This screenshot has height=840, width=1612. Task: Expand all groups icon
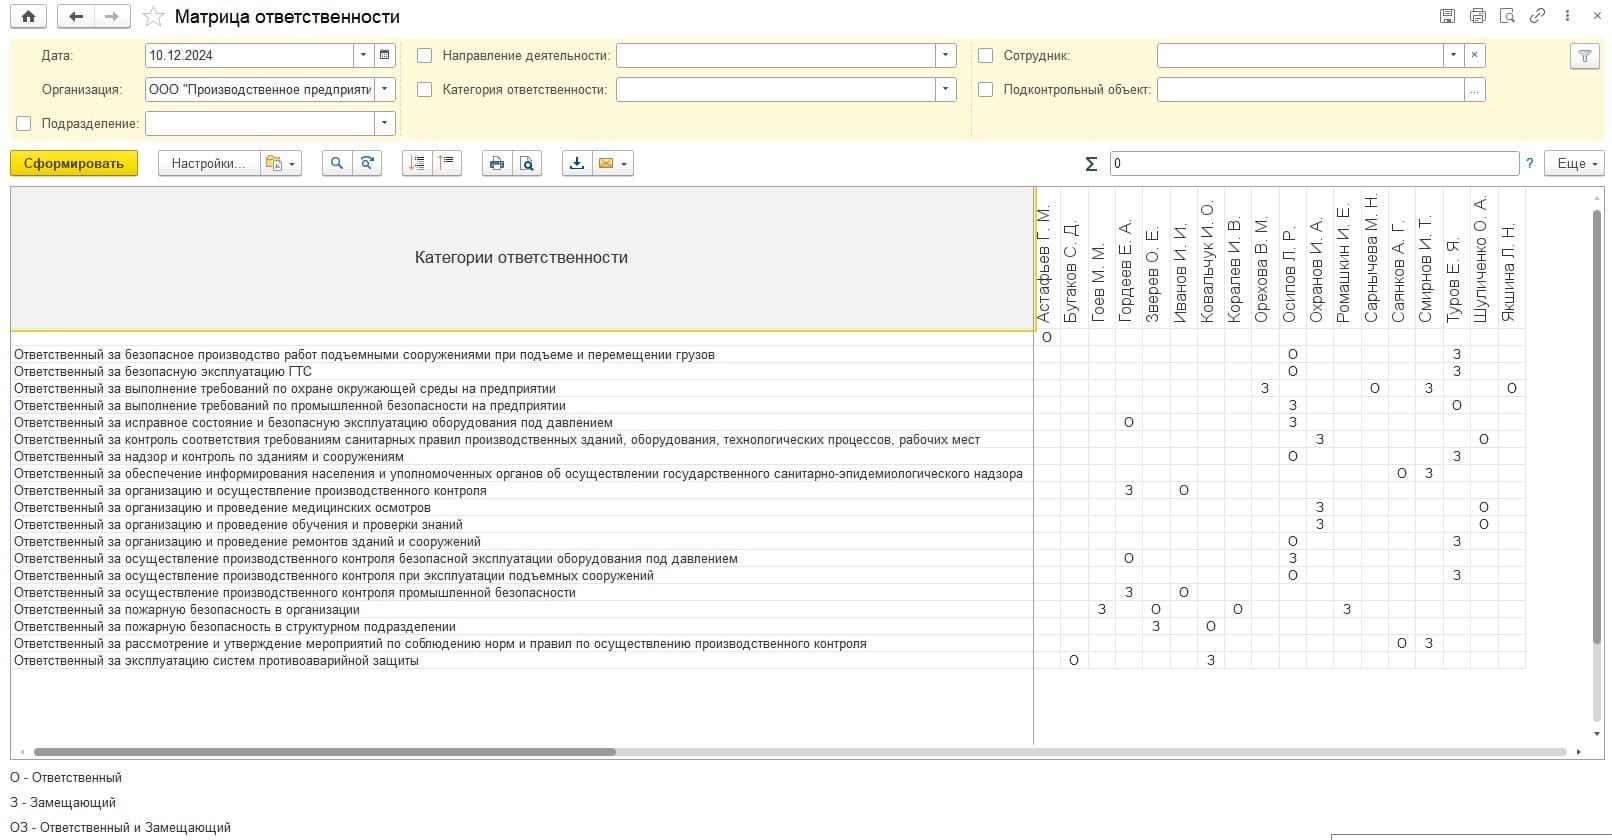coord(417,163)
